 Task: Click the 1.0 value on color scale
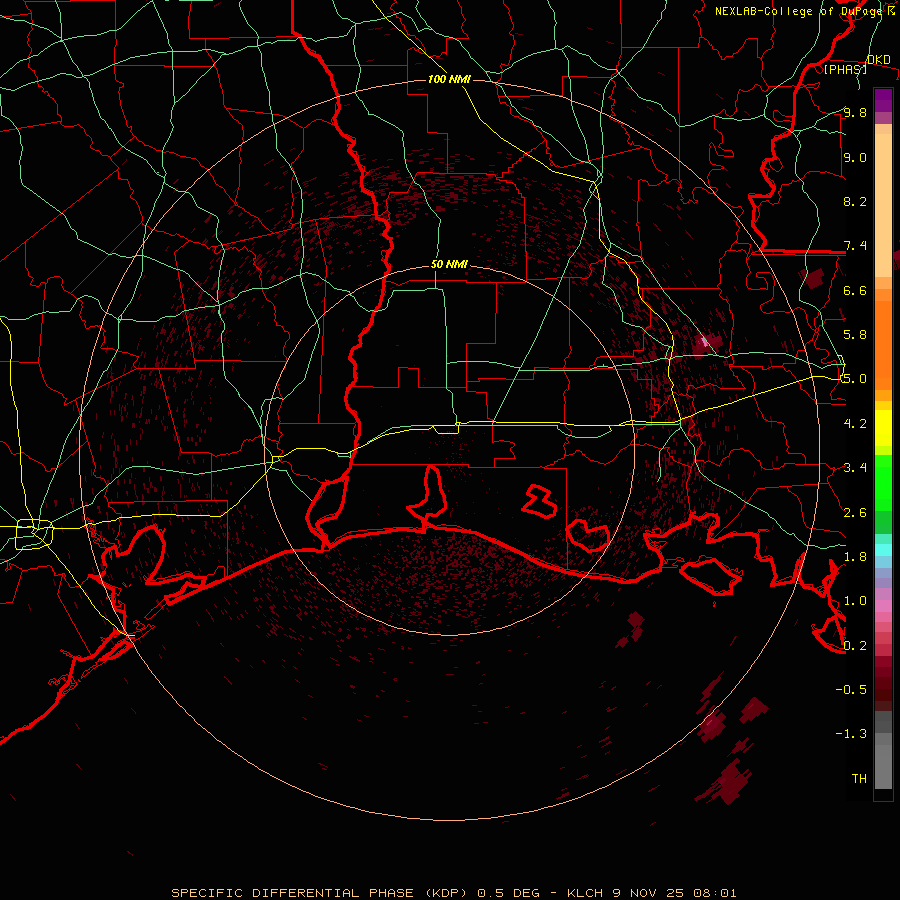coord(855,600)
